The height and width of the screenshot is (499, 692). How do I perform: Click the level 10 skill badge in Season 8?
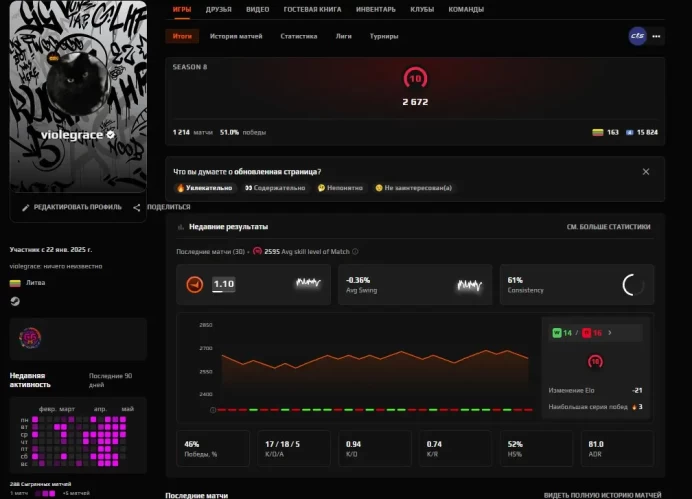tap(415, 79)
